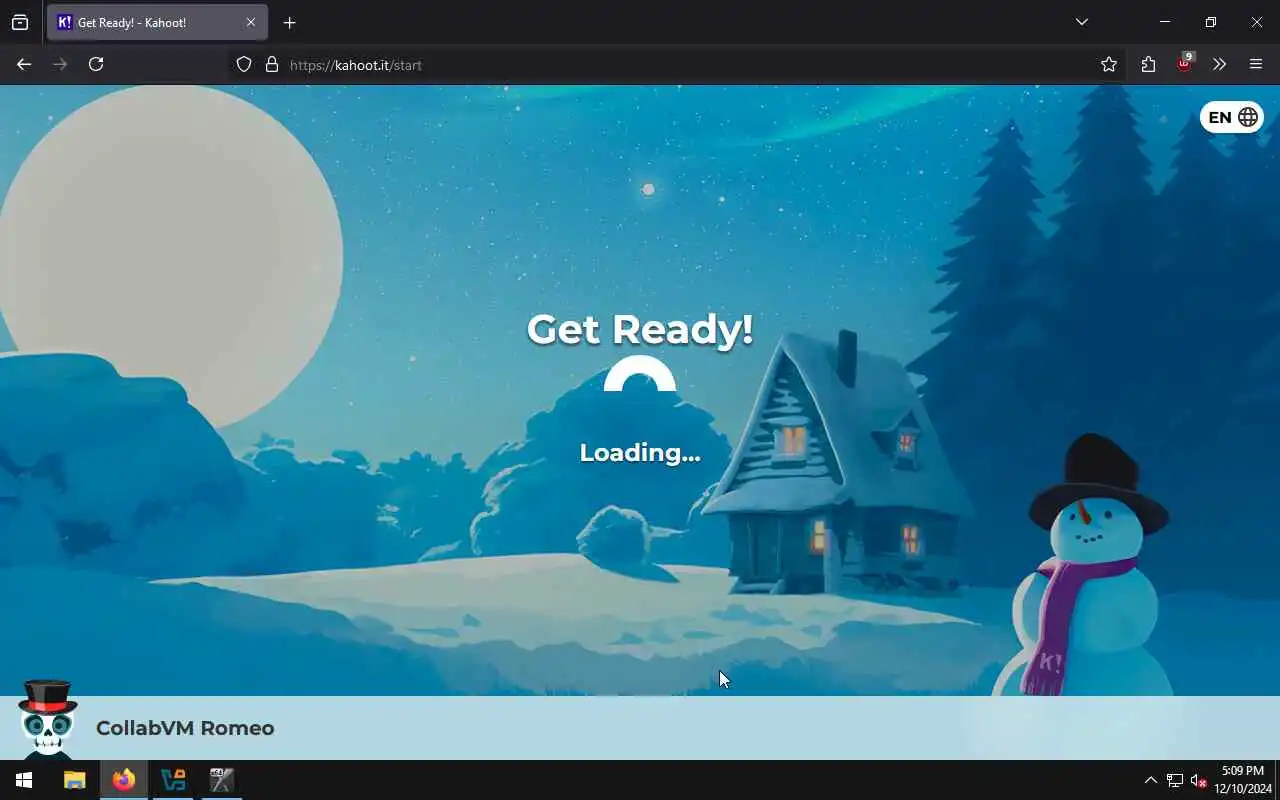Open a new browser tab
1280x800 pixels.
click(x=289, y=22)
